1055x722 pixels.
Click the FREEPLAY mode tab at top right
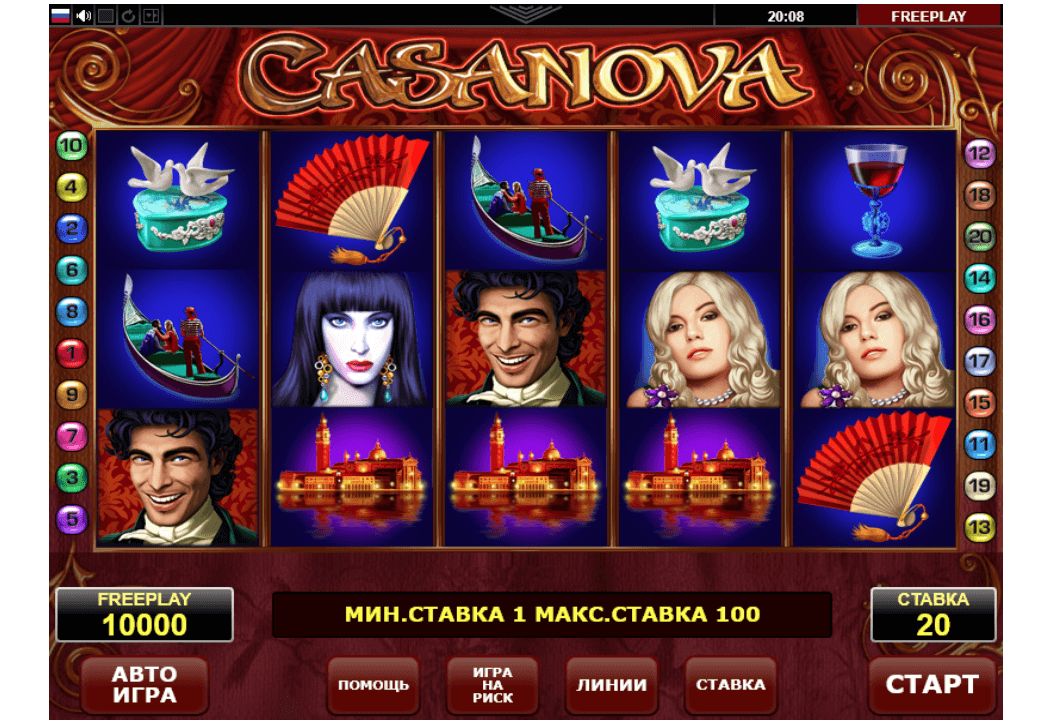[x=929, y=15]
